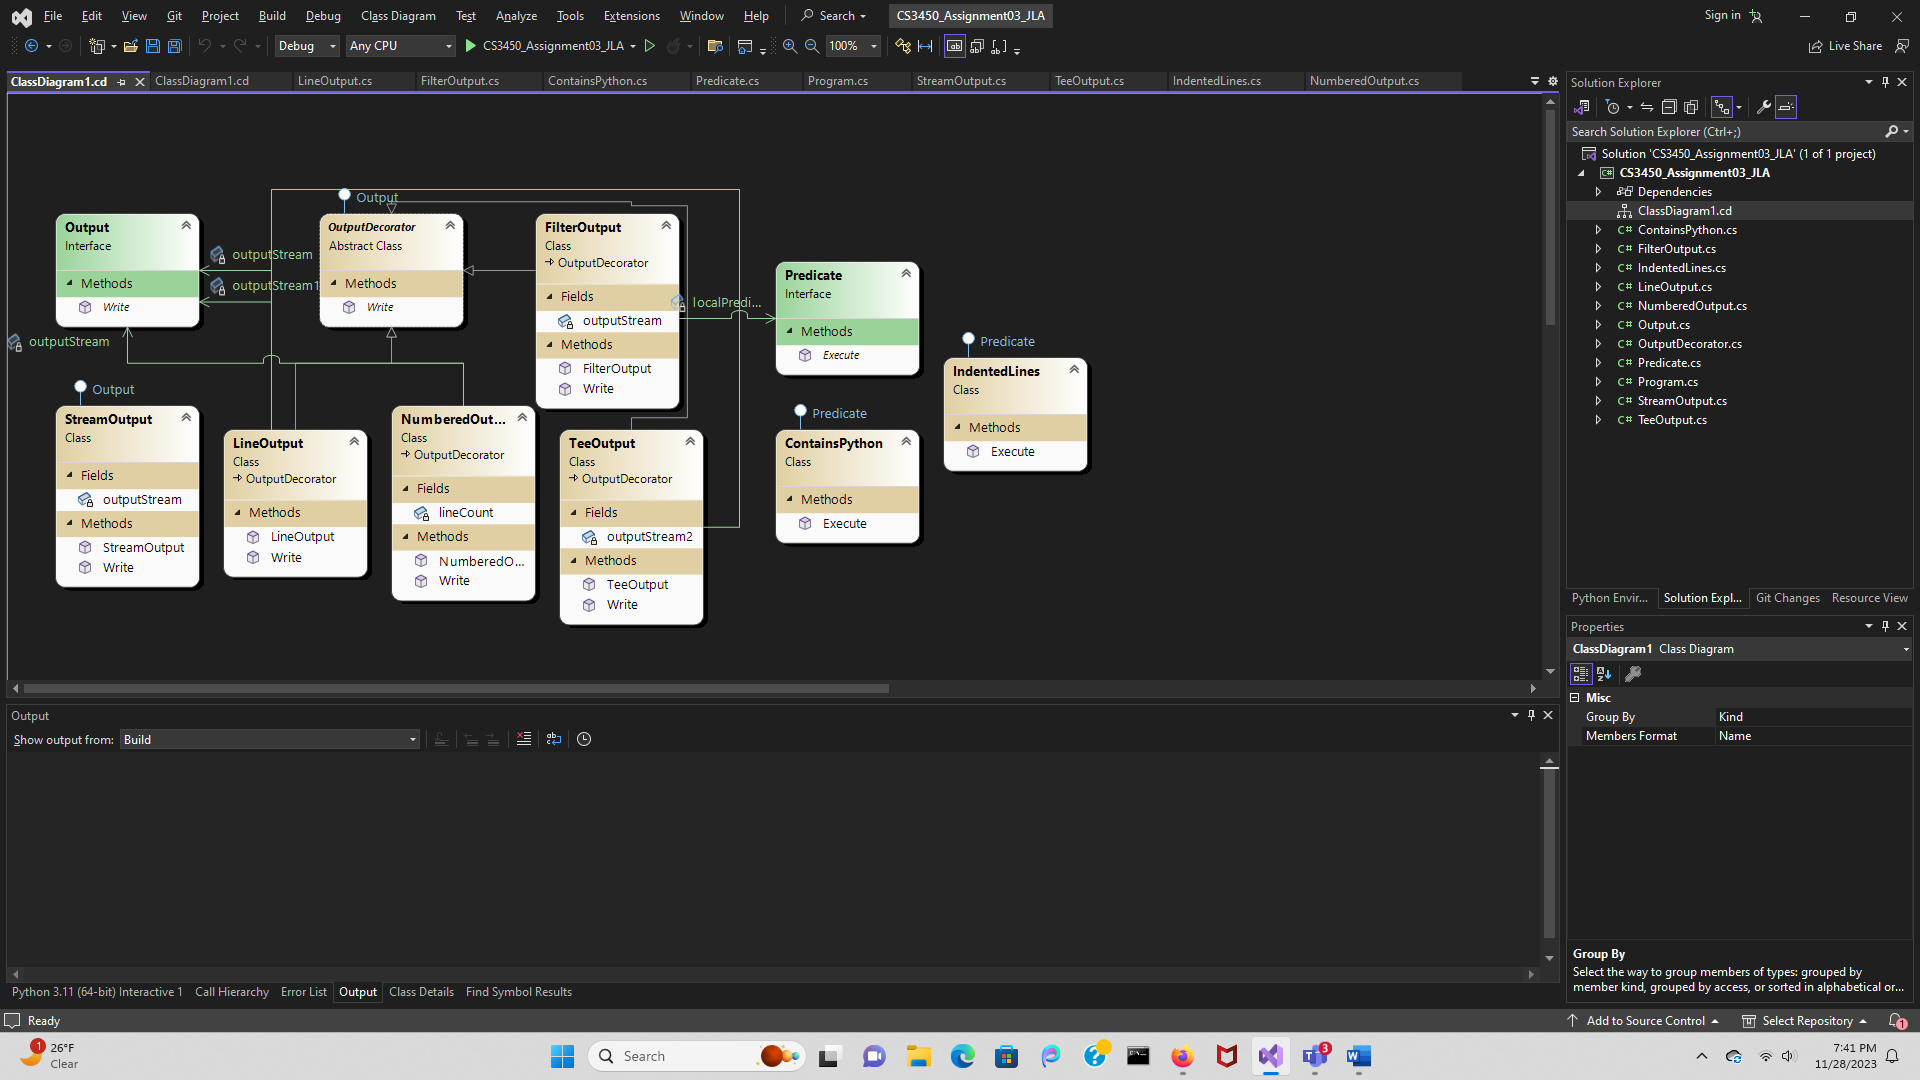Click the Live Share button

click(x=1845, y=46)
